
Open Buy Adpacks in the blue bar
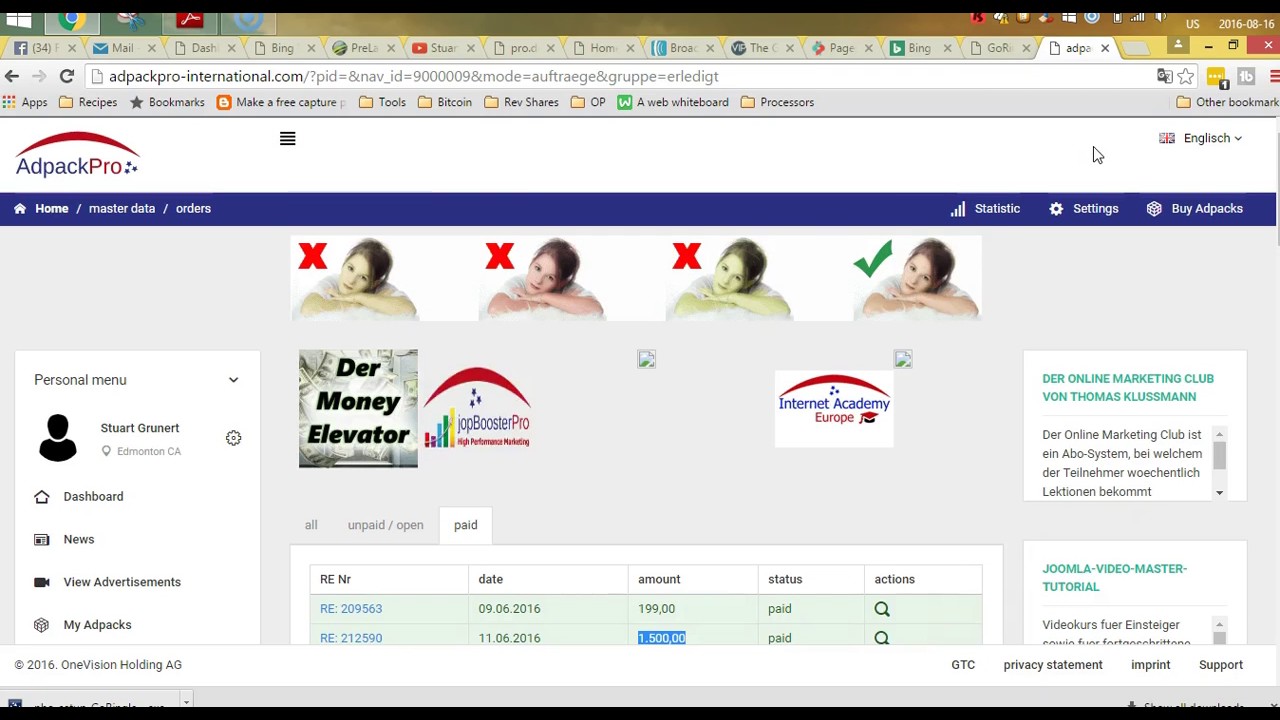(1195, 208)
